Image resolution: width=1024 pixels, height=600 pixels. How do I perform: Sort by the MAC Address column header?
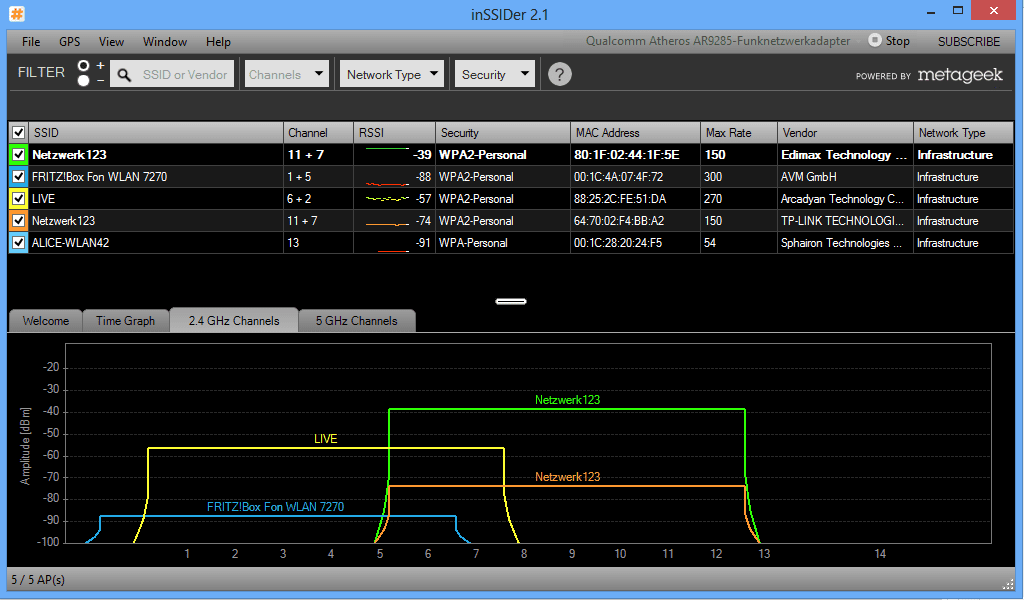[635, 133]
